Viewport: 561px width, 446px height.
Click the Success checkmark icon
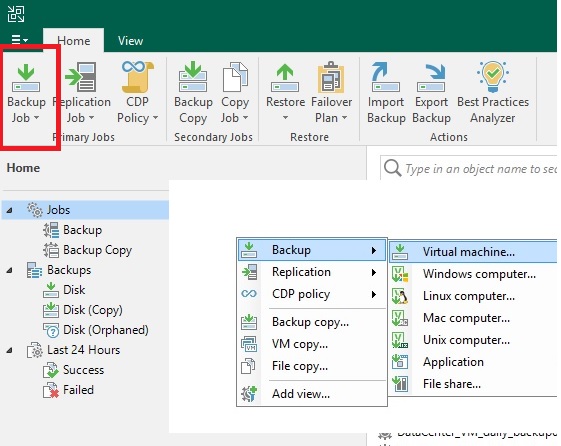(x=51, y=370)
